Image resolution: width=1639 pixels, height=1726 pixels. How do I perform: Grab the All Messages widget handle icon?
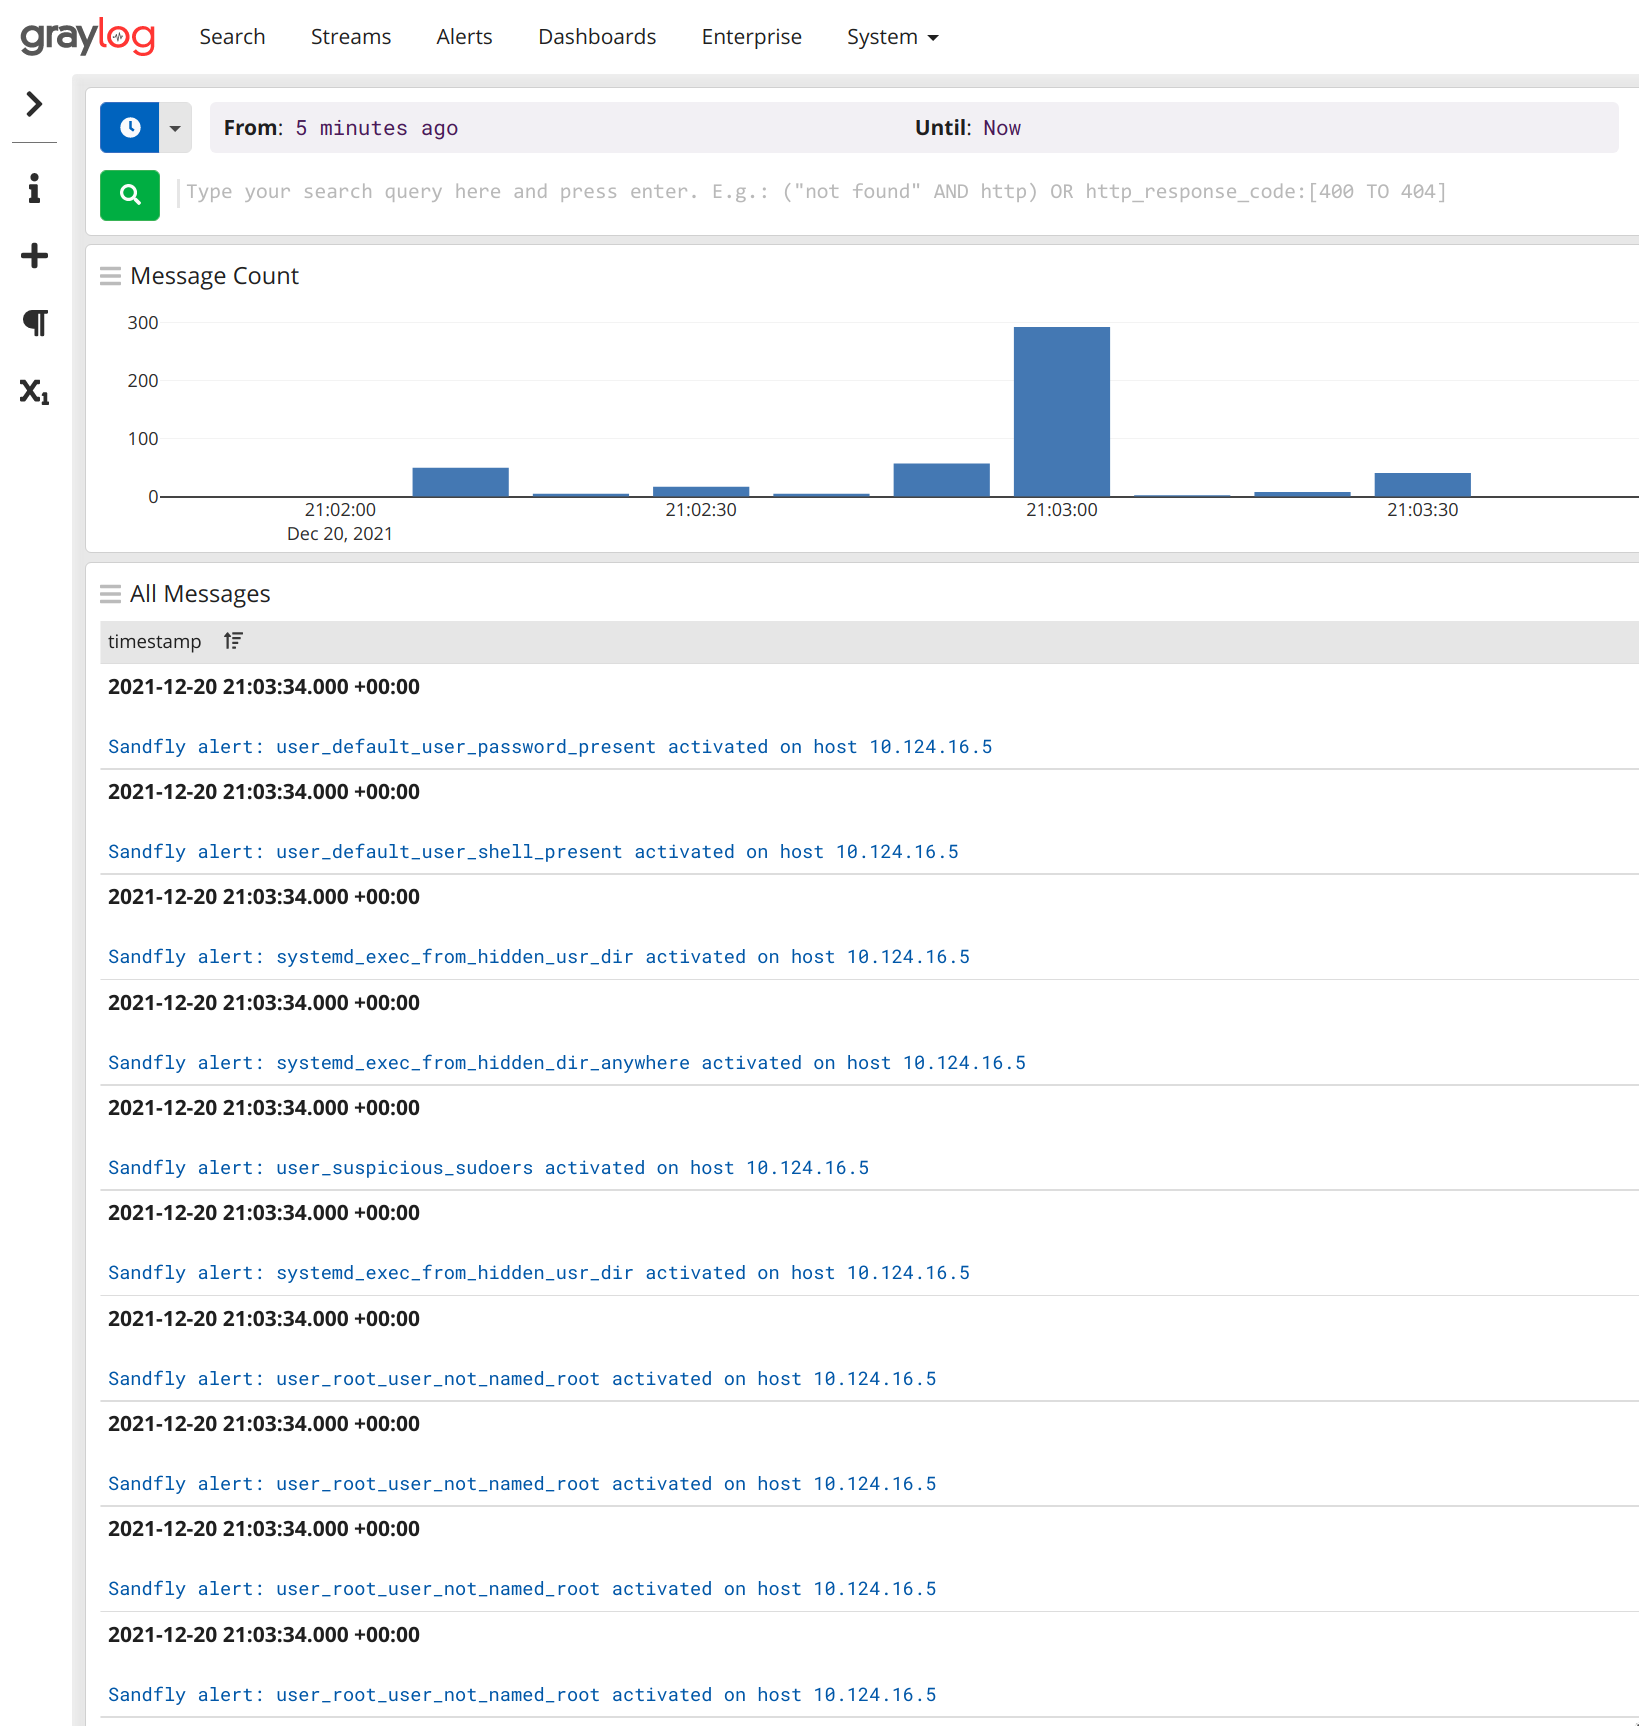coord(111,594)
